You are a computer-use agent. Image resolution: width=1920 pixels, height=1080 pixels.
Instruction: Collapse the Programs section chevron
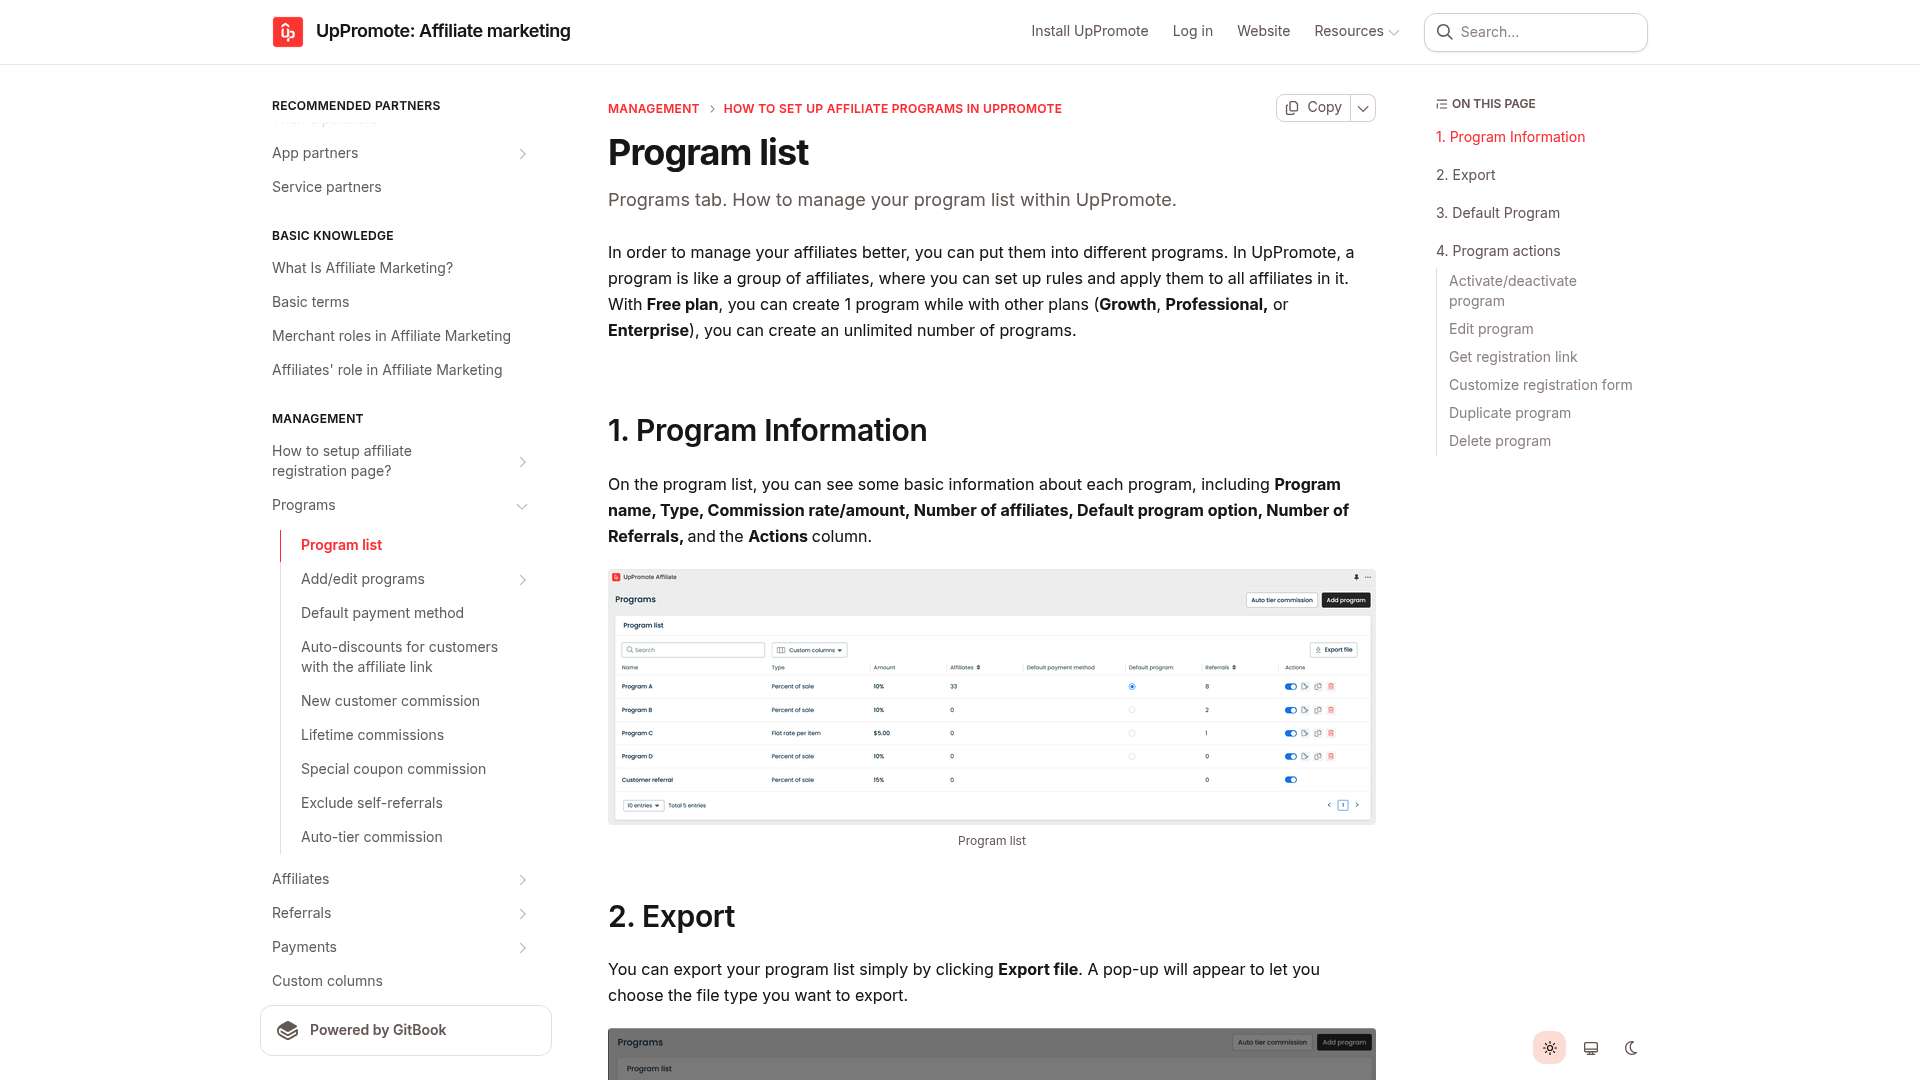[522, 505]
